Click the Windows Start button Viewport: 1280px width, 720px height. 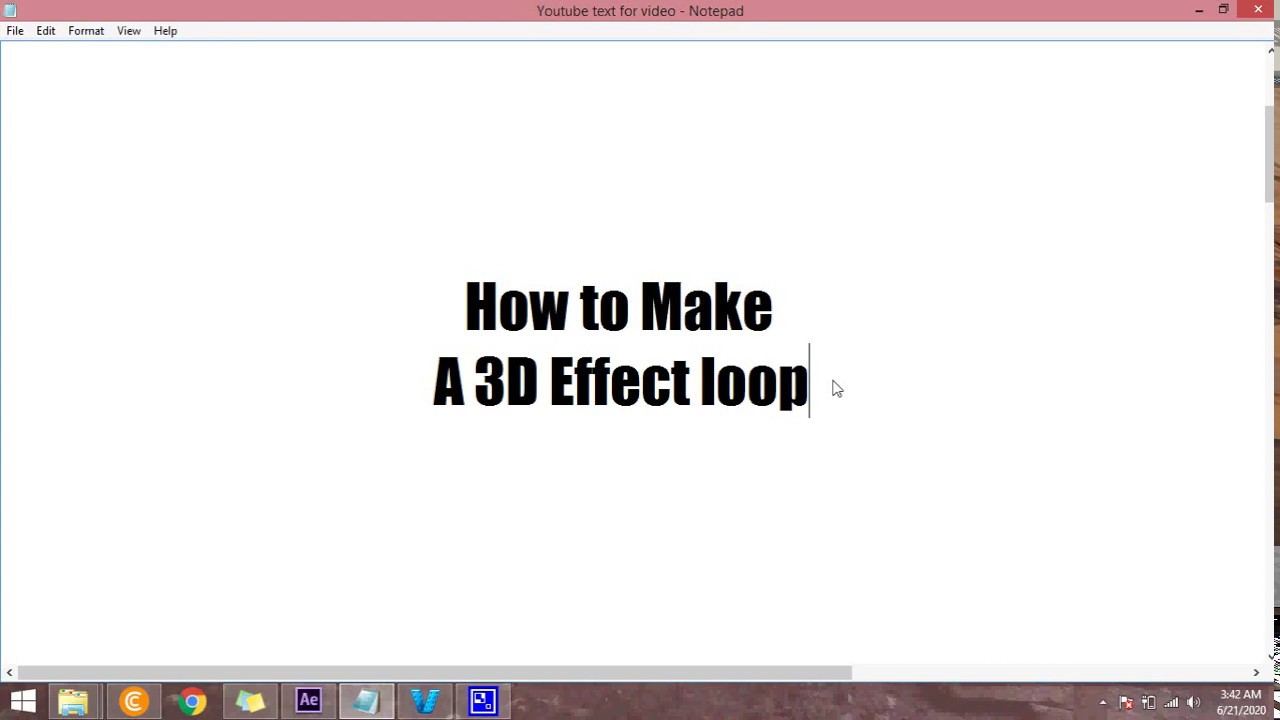pyautogui.click(x=23, y=701)
